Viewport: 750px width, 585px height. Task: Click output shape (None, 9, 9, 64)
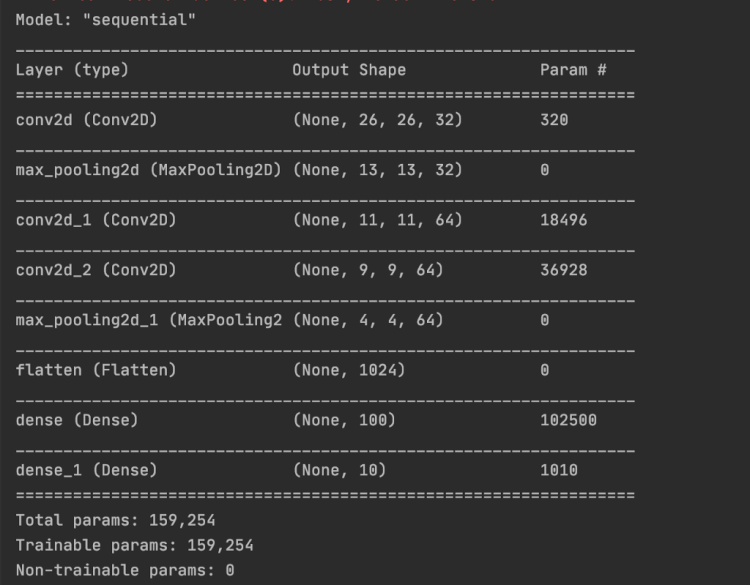[367, 270]
